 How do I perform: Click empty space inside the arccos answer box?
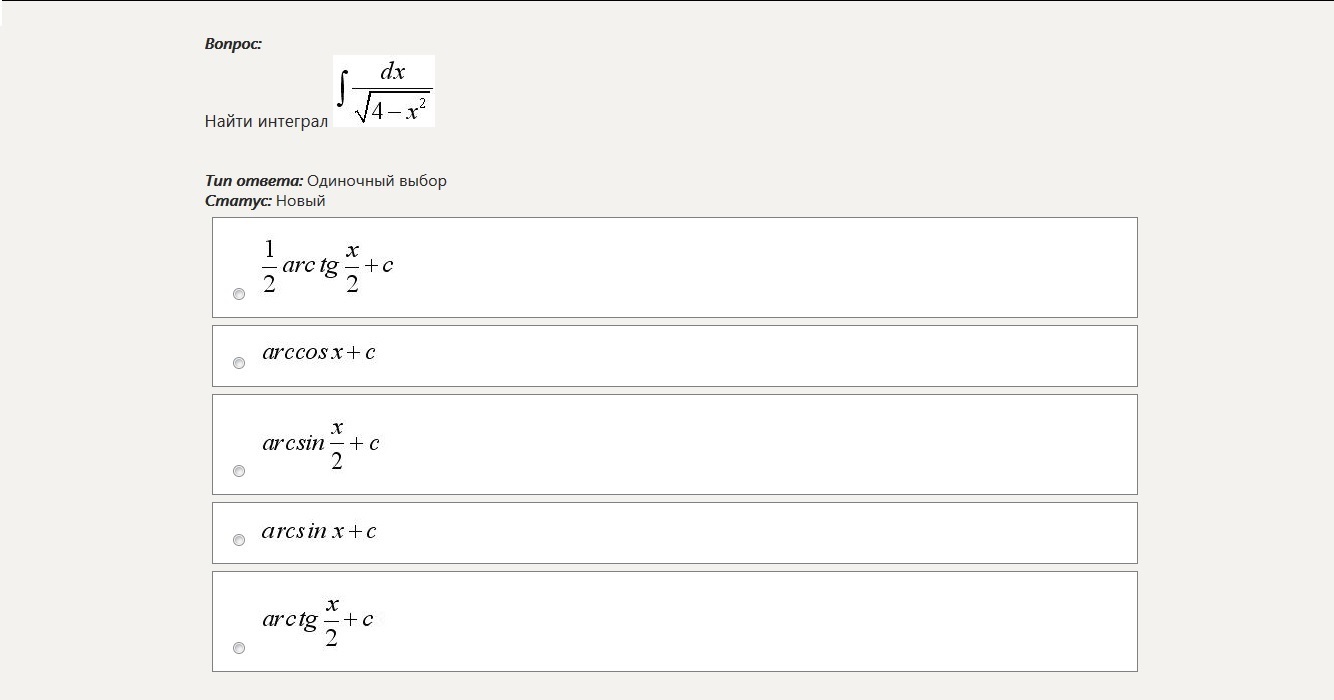tap(750, 356)
